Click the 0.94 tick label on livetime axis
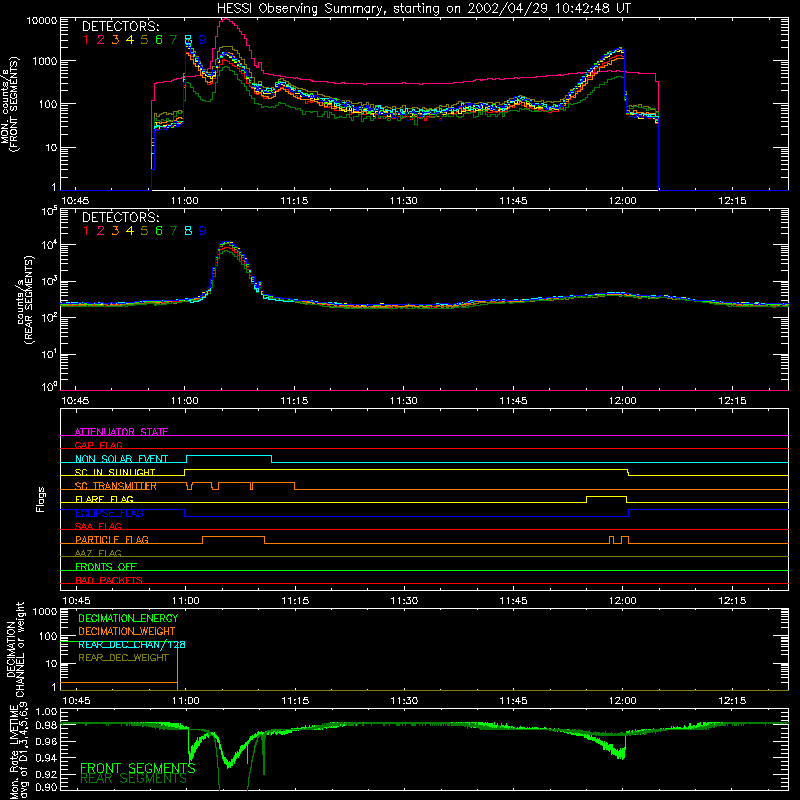The width and height of the screenshot is (800, 800). pyautogui.click(x=46, y=758)
